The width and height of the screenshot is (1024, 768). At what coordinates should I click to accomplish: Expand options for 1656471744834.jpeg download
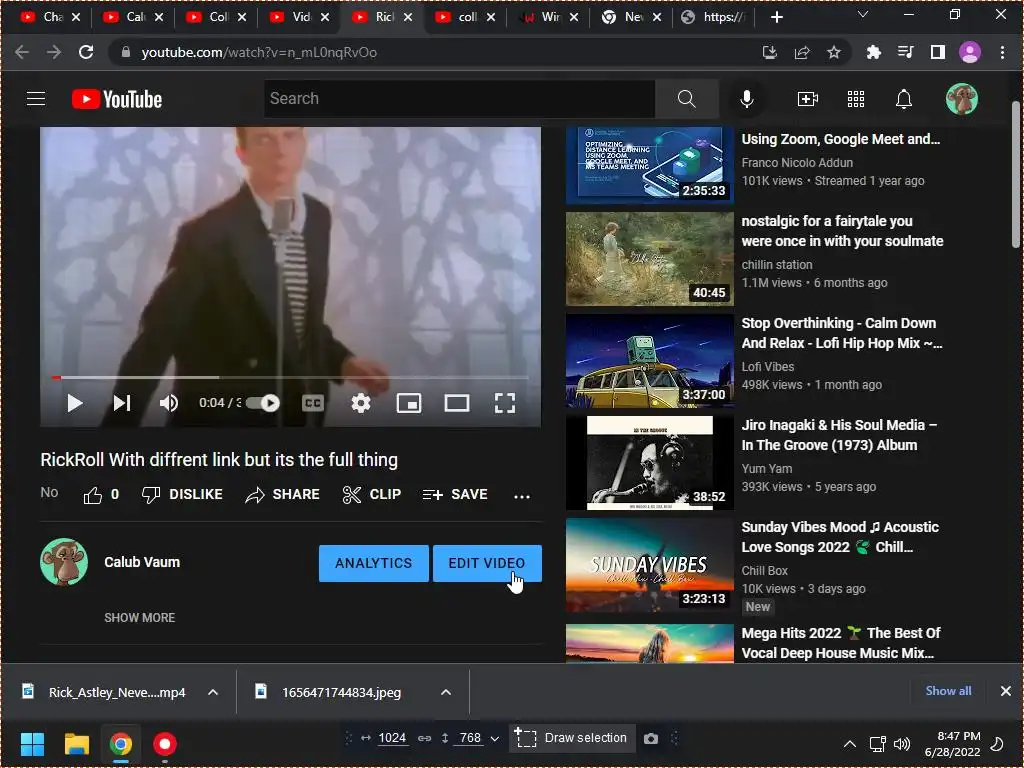pyautogui.click(x=445, y=692)
